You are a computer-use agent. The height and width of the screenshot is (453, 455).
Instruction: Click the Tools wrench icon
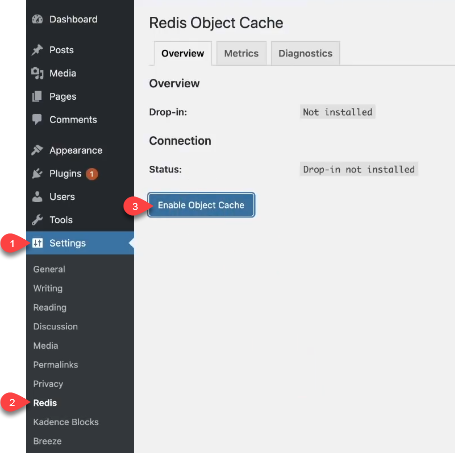coord(37,220)
